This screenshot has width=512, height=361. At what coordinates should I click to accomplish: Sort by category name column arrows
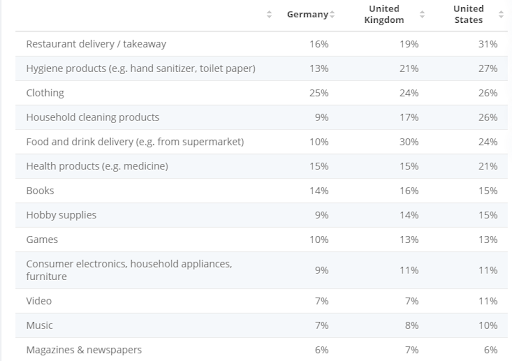(x=269, y=14)
